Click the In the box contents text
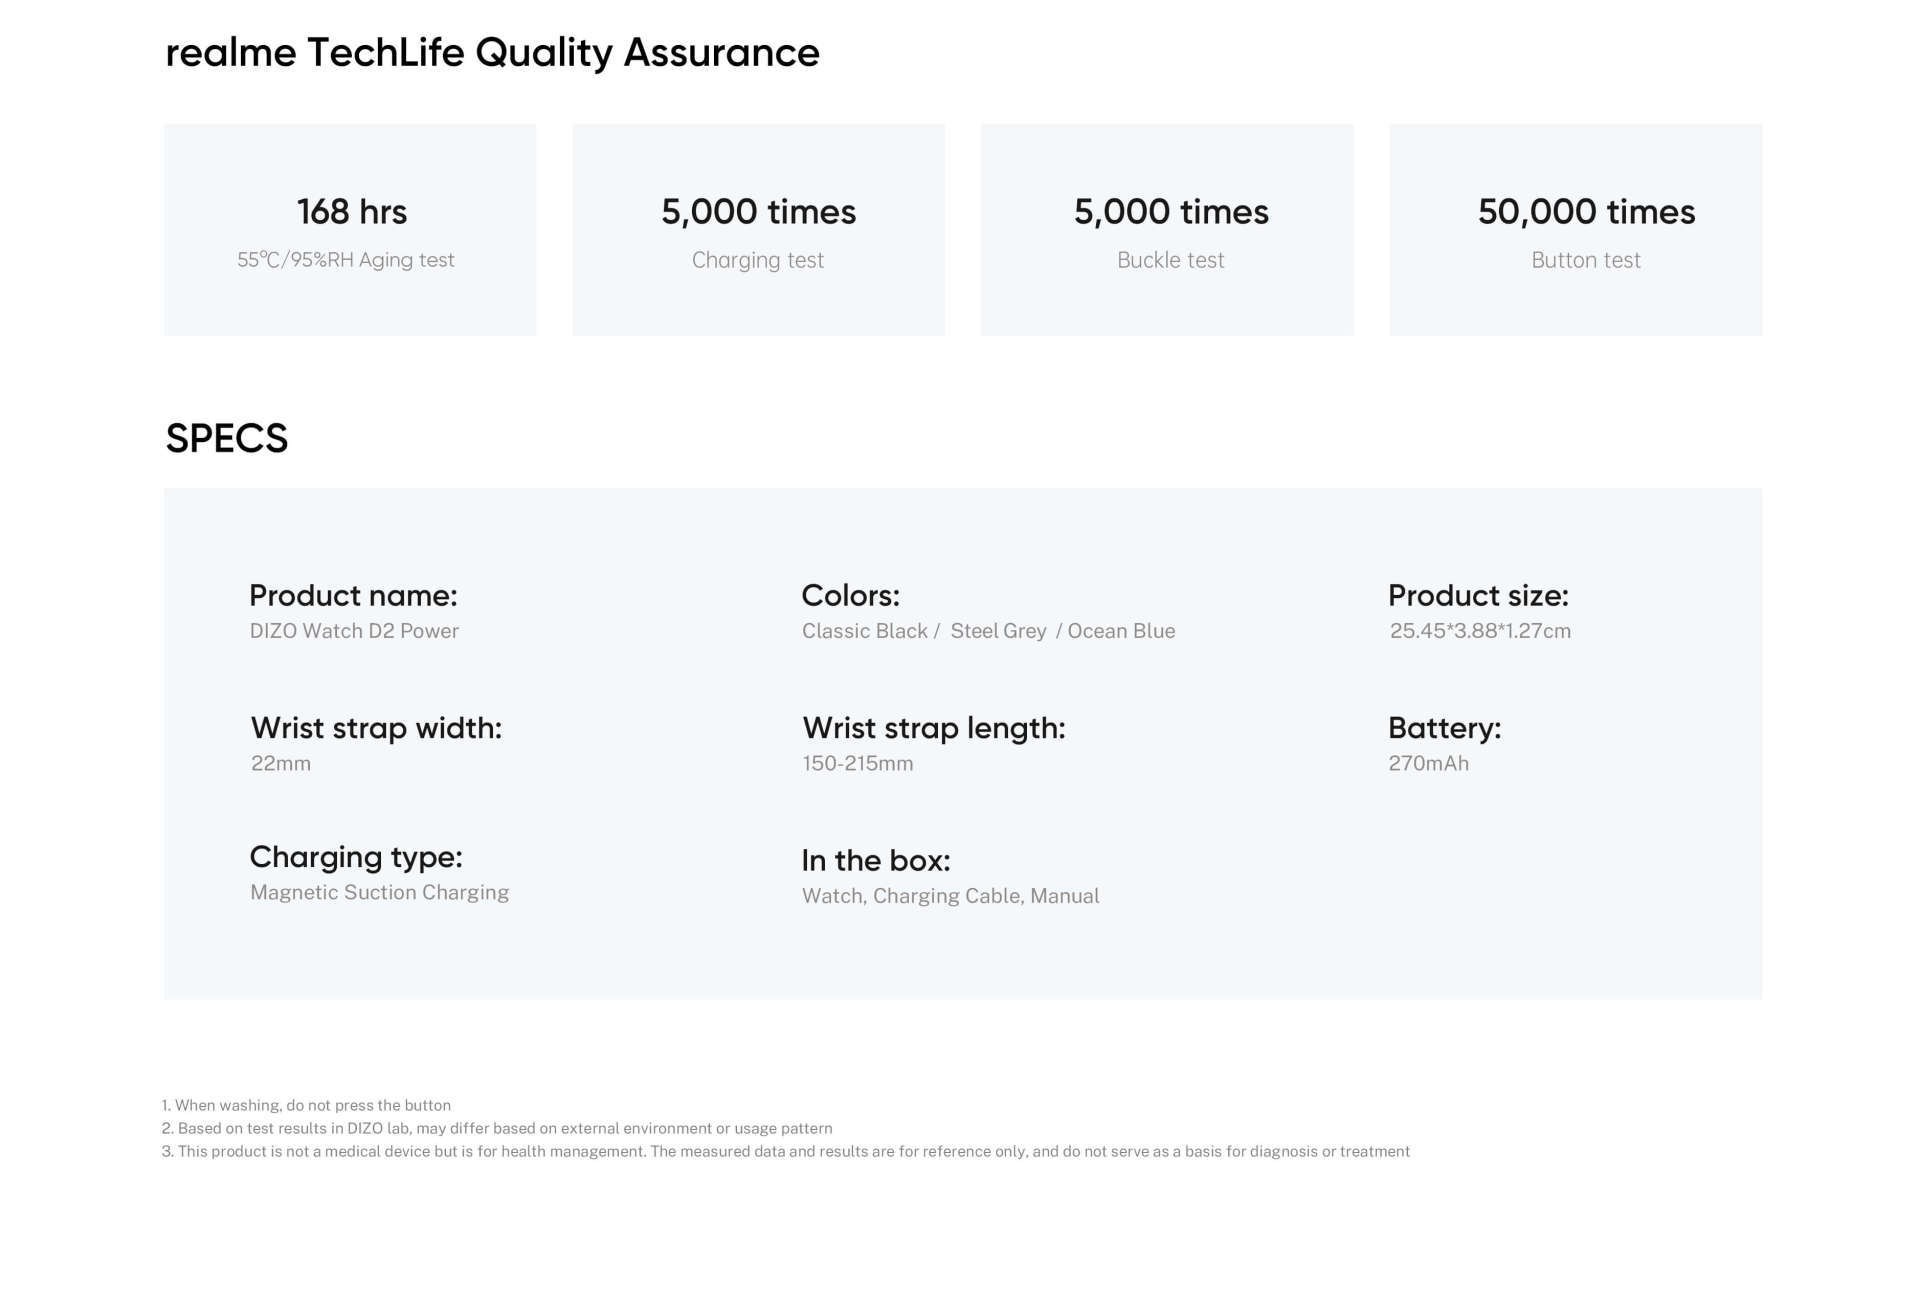Viewport: 1920px width, 1308px height. [x=950, y=896]
